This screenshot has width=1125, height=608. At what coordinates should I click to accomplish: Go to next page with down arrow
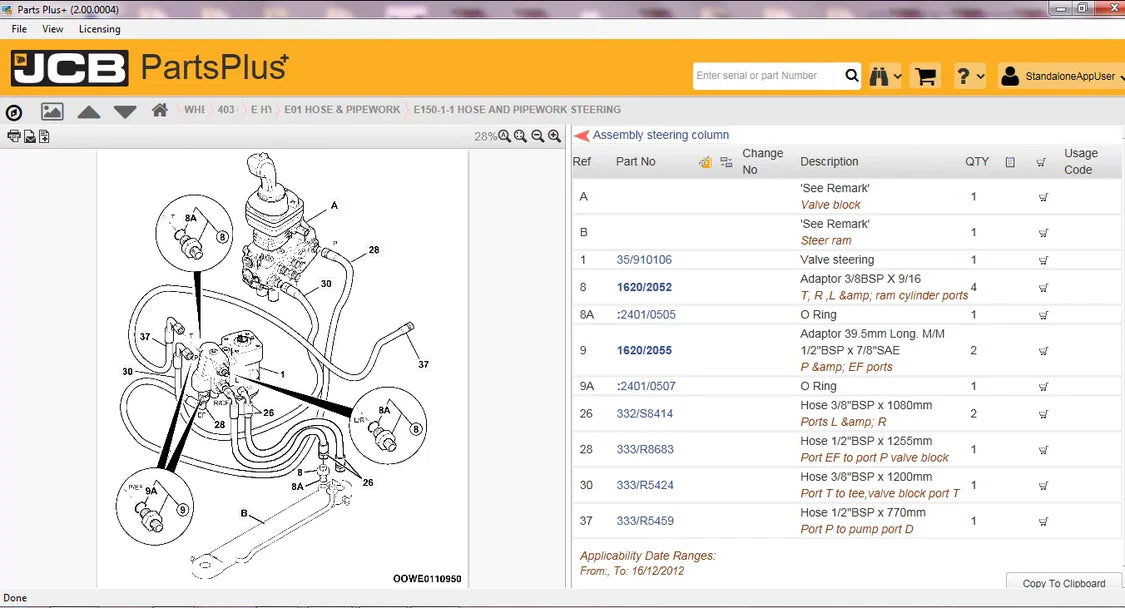125,111
